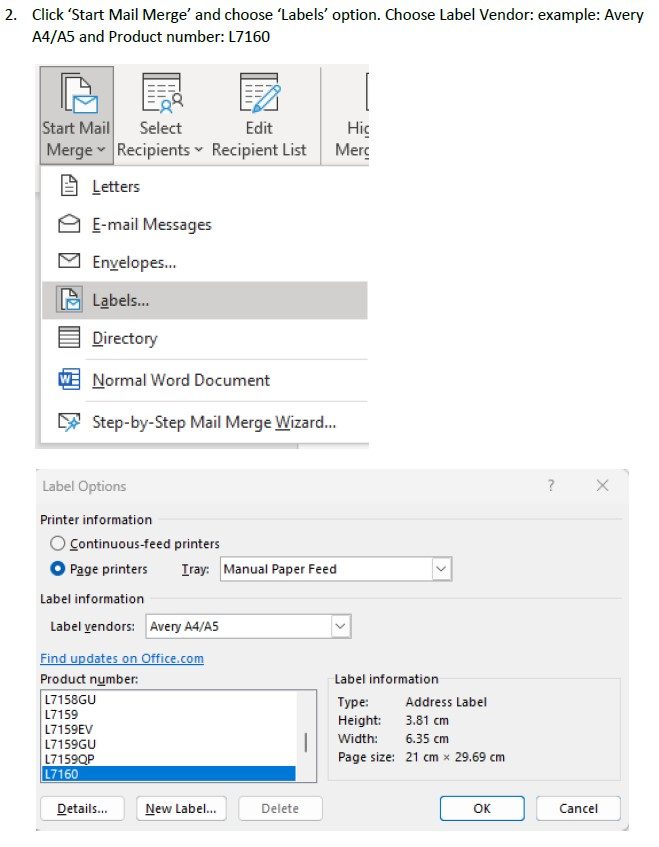Click the Delete button
The width and height of the screenshot is (659, 847).
280,808
